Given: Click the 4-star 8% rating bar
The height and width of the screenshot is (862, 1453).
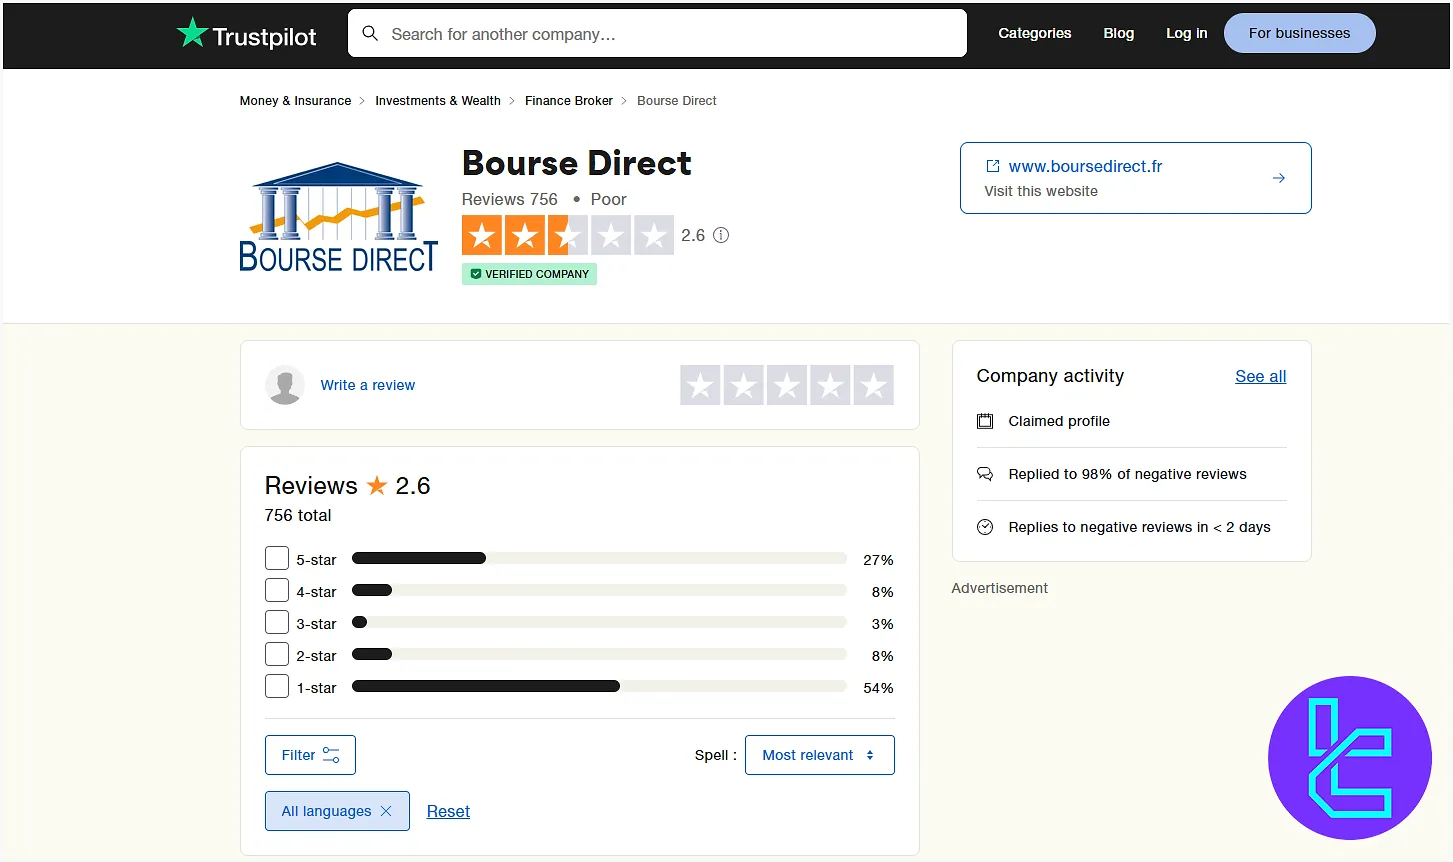Looking at the screenshot, I should click(x=599, y=590).
